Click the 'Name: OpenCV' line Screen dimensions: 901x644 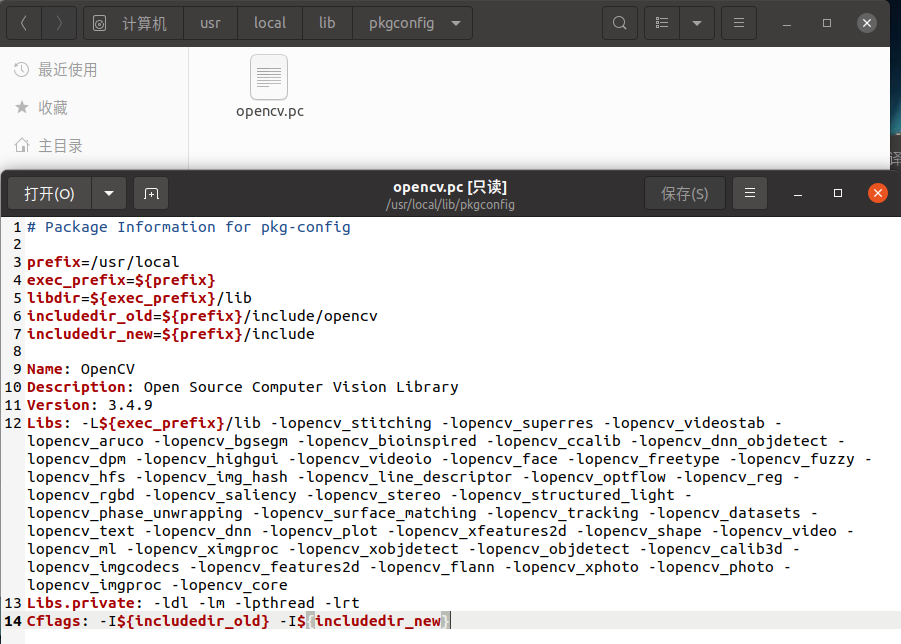pos(81,369)
